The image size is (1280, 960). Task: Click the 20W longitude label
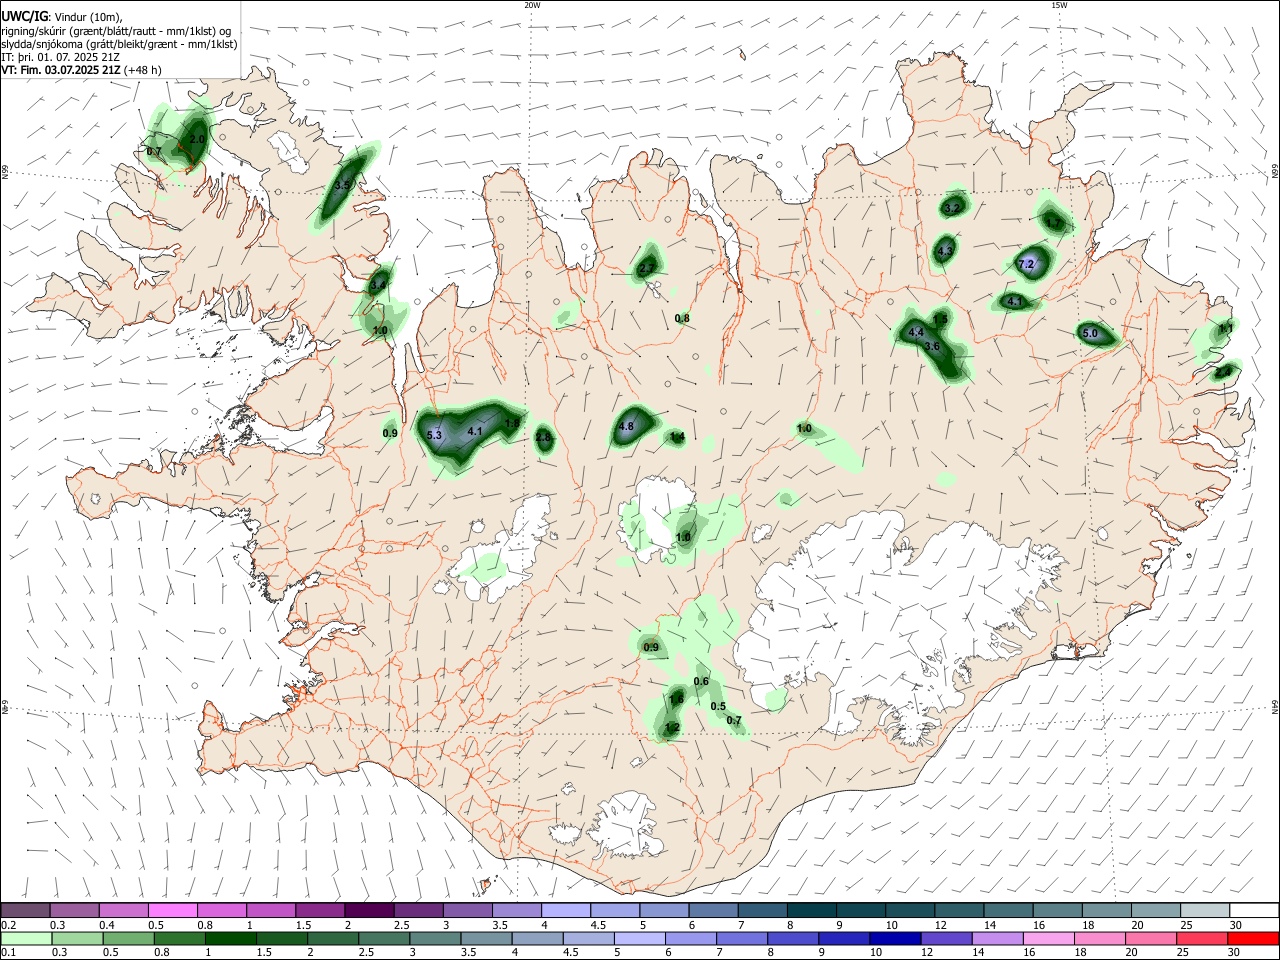[x=532, y=5]
